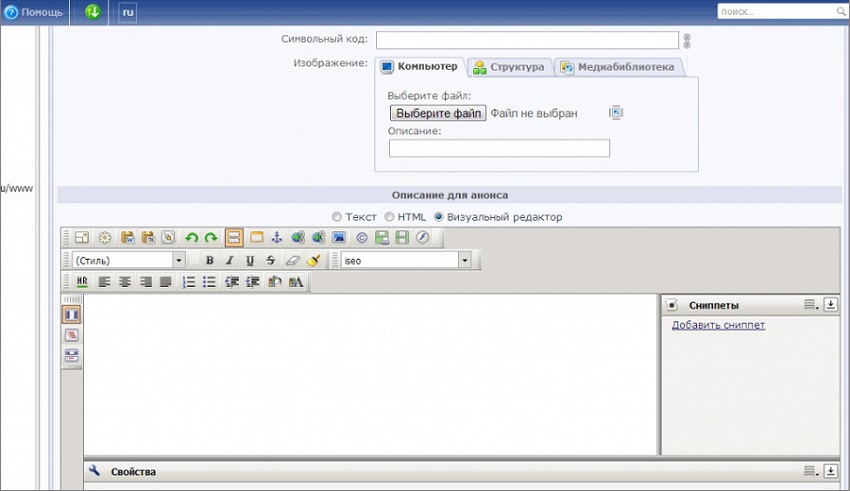
Task: Insert an image via the picture icon
Action: pyautogui.click(x=339, y=237)
